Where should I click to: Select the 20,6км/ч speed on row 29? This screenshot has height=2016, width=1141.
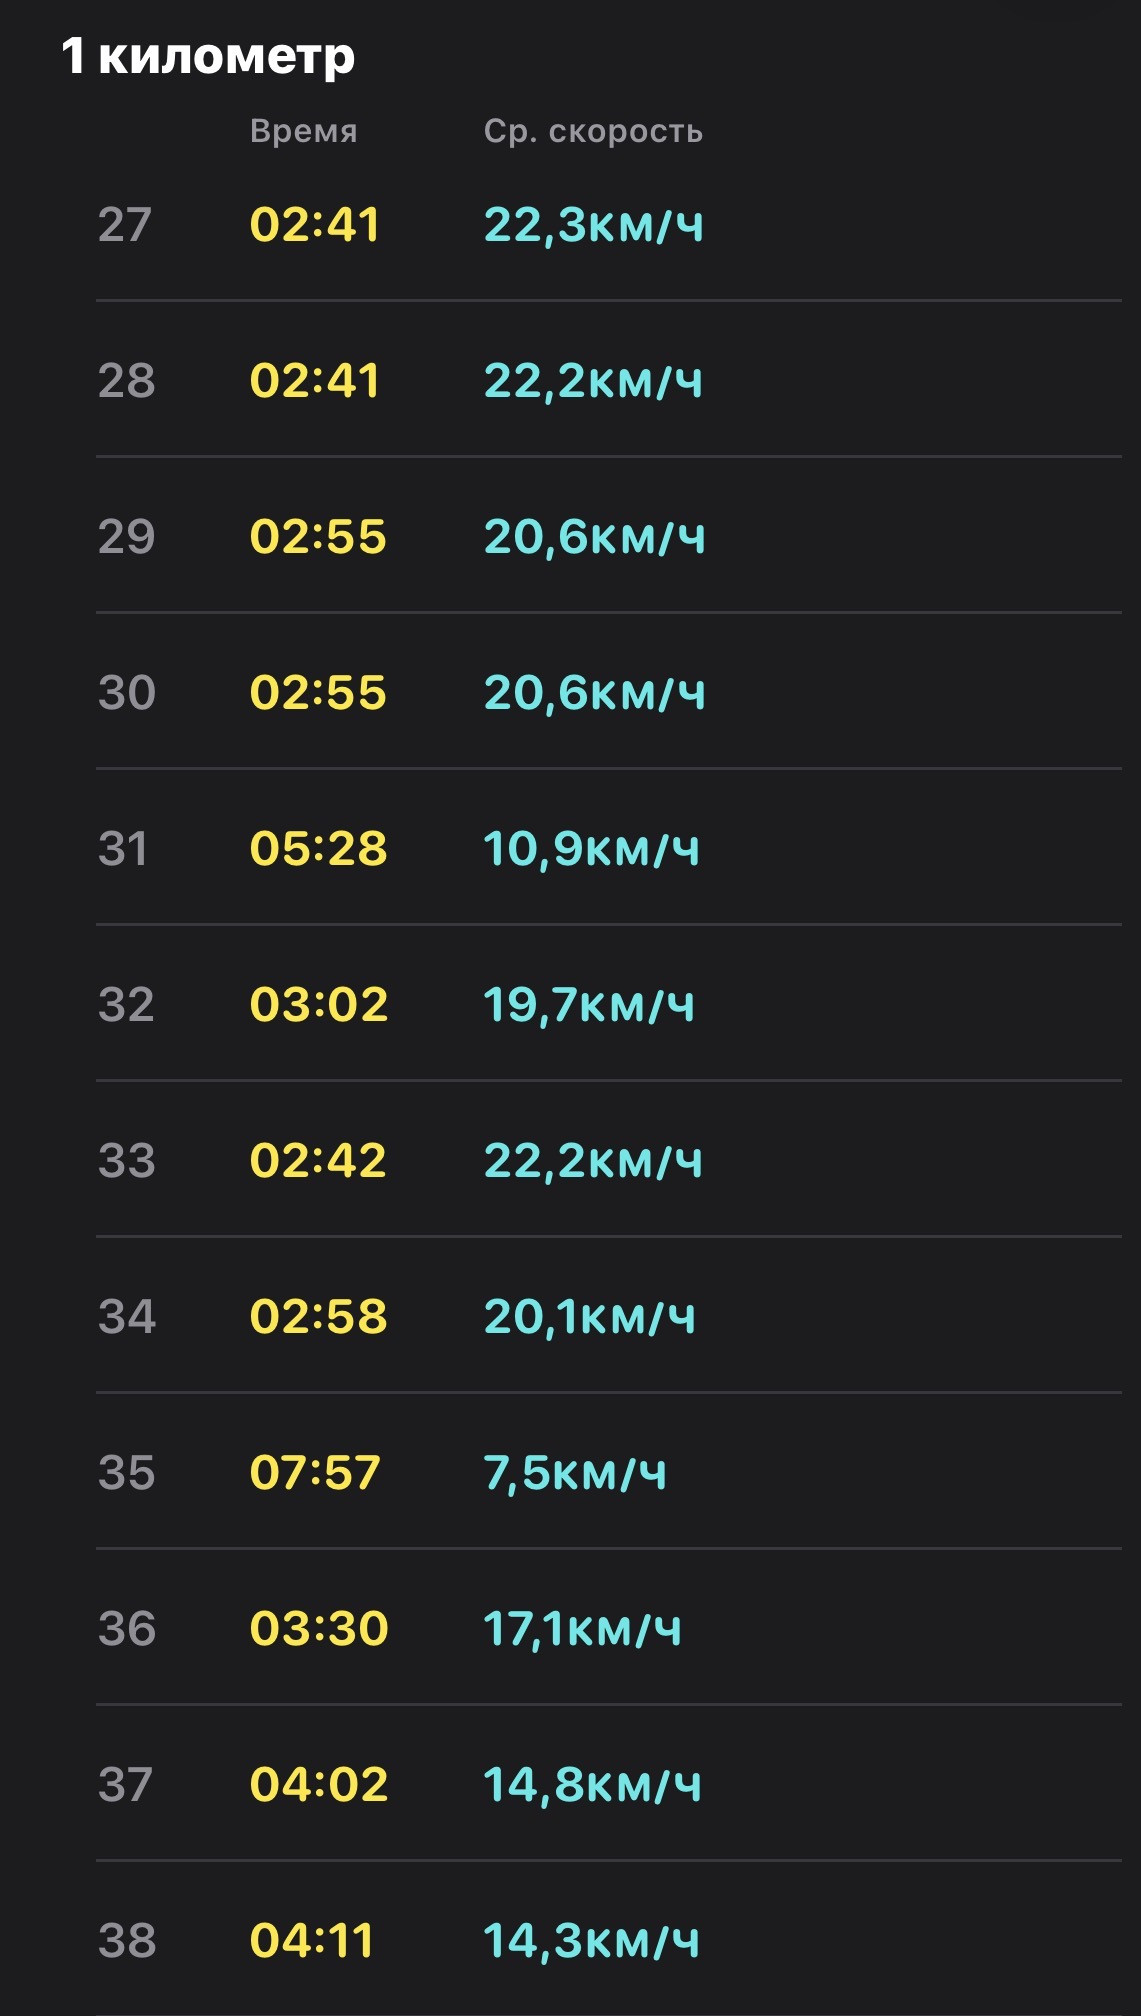click(594, 537)
